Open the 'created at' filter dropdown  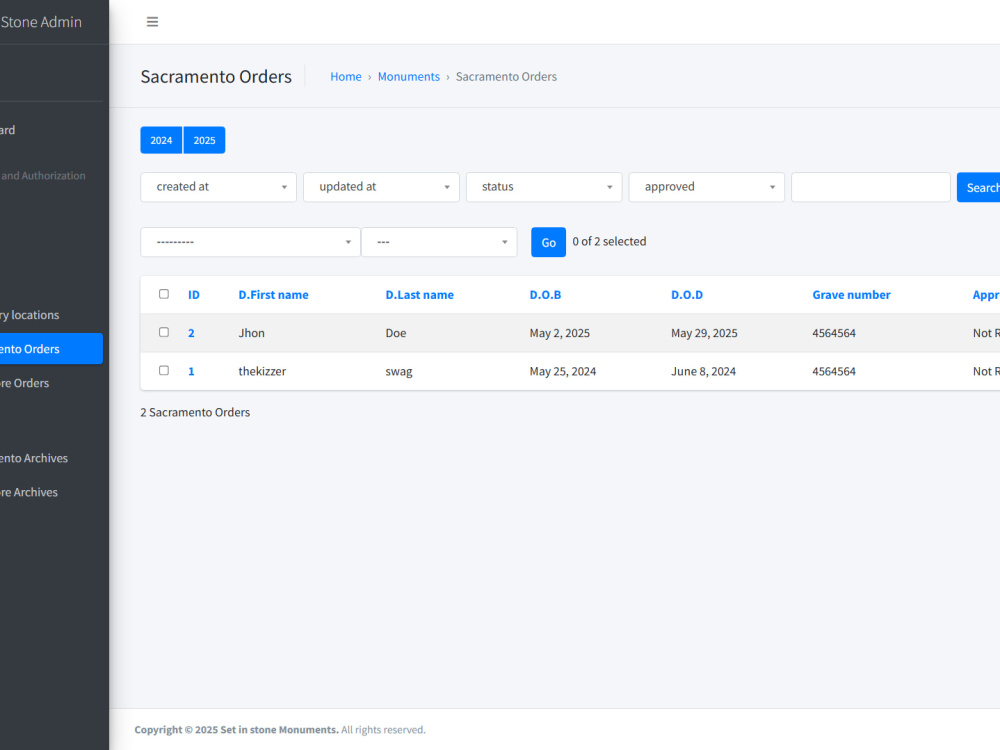218,187
